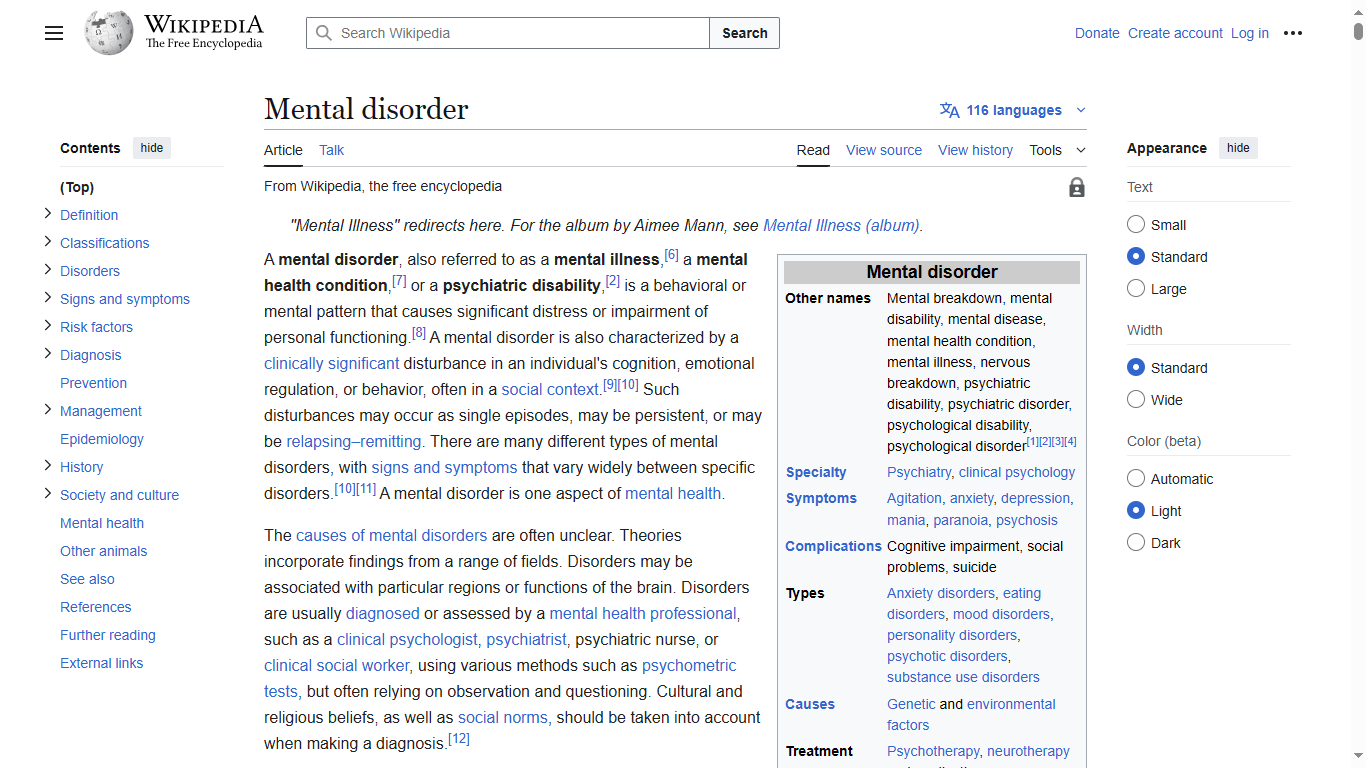Screen dimensions: 1366x768
Task: Select the Read tab
Action: (813, 150)
